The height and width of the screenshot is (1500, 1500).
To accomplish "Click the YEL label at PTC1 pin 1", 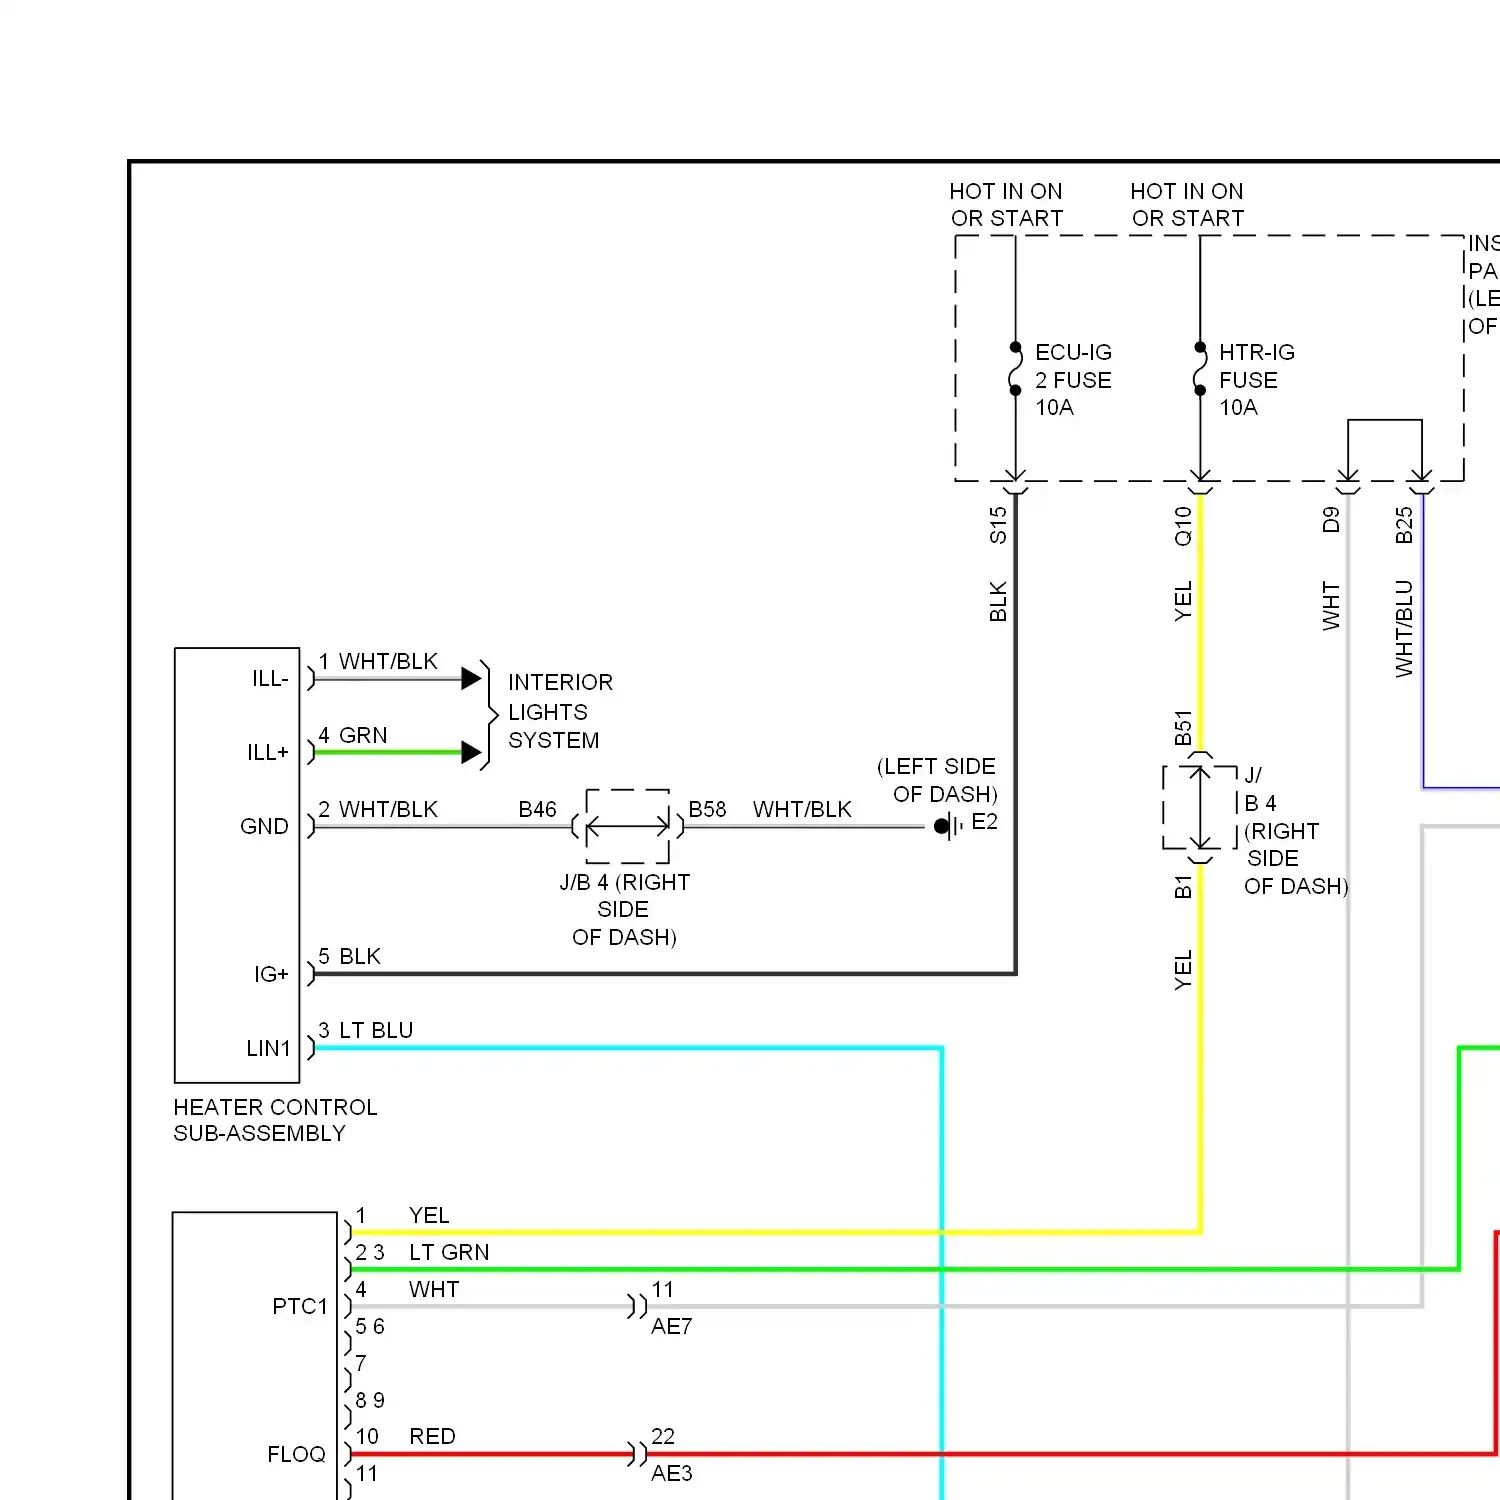I will pos(429,1215).
